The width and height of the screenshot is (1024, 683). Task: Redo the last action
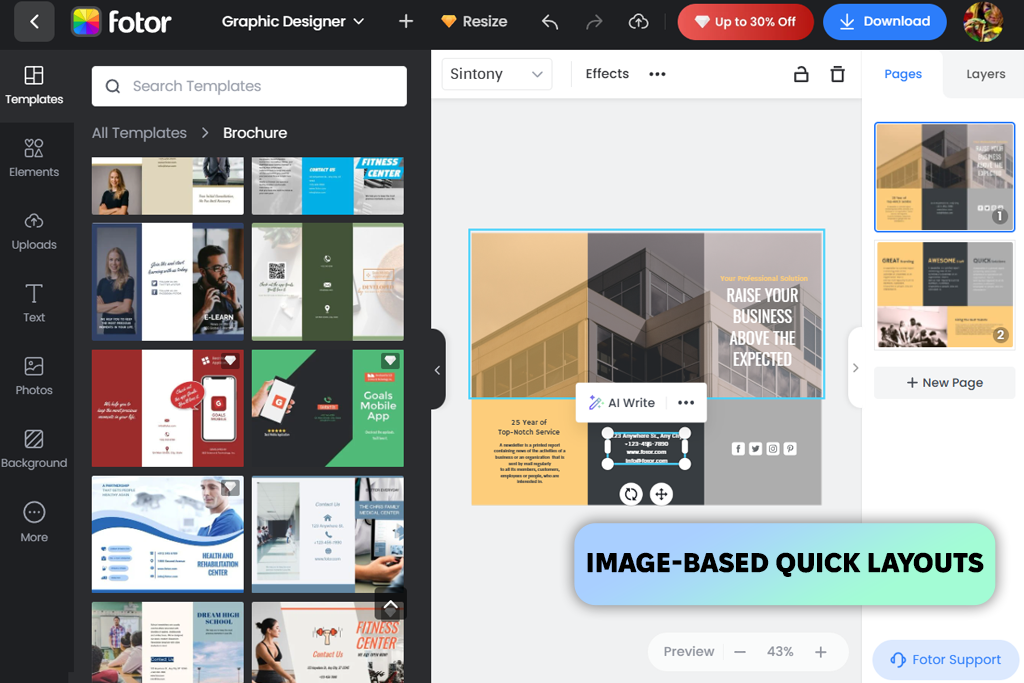point(594,22)
